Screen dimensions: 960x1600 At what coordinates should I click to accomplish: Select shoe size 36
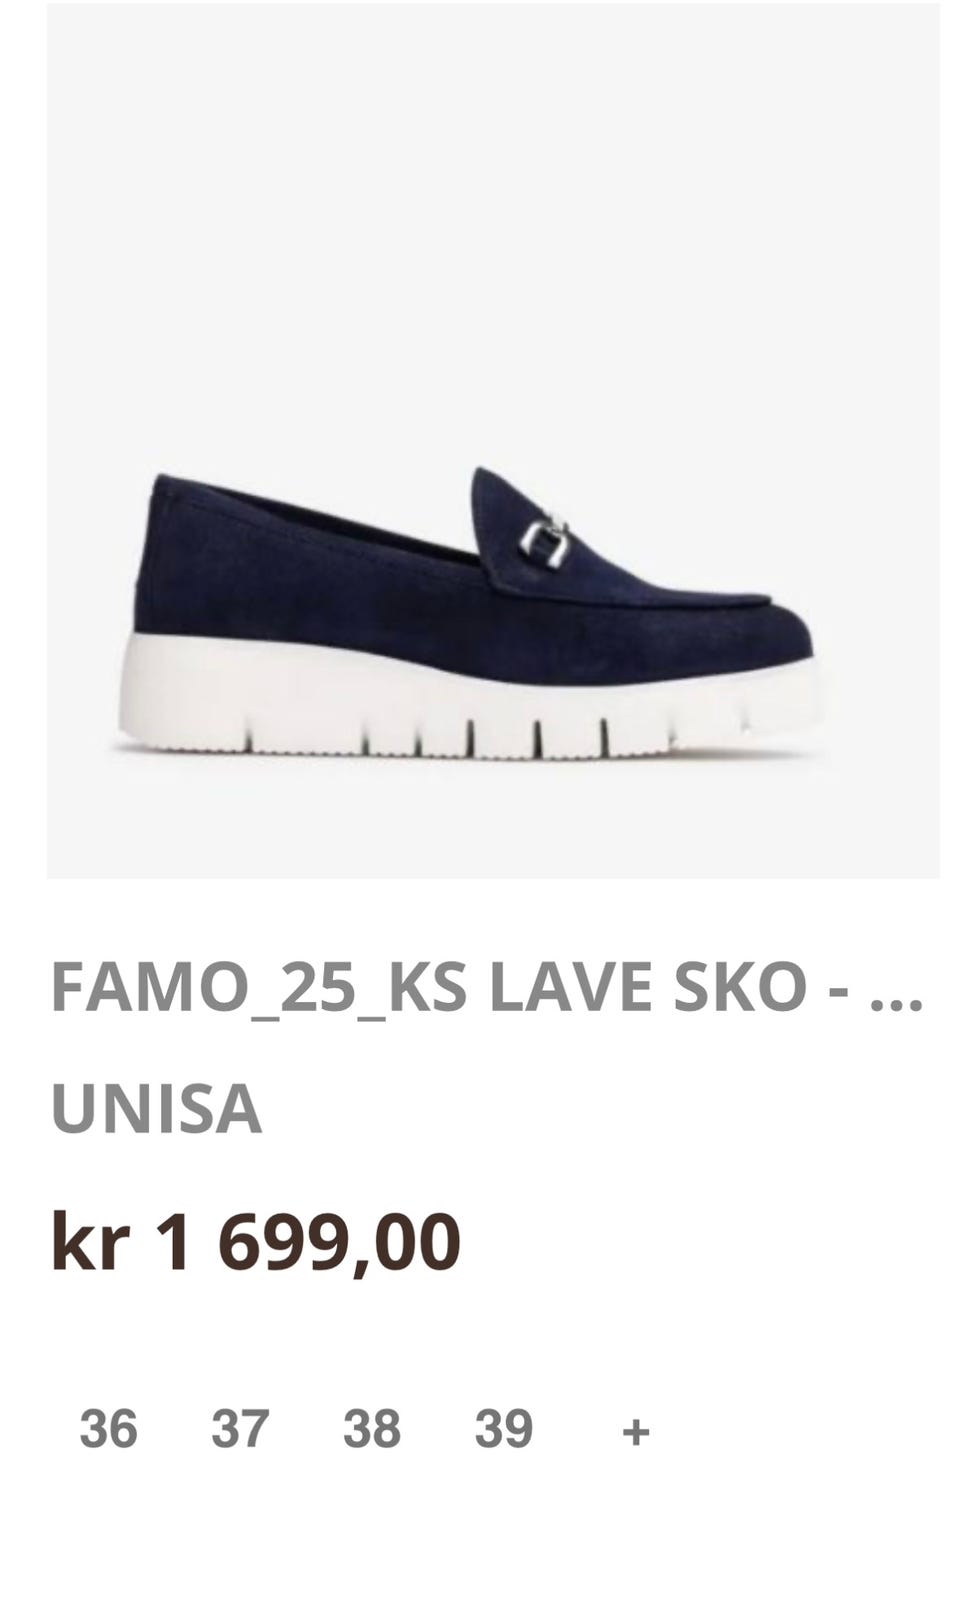[108, 1429]
